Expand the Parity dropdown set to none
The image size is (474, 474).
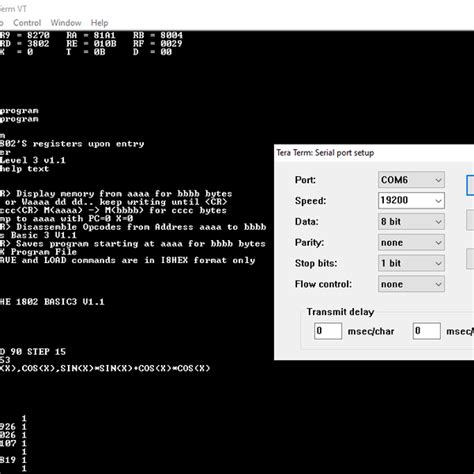click(411, 243)
